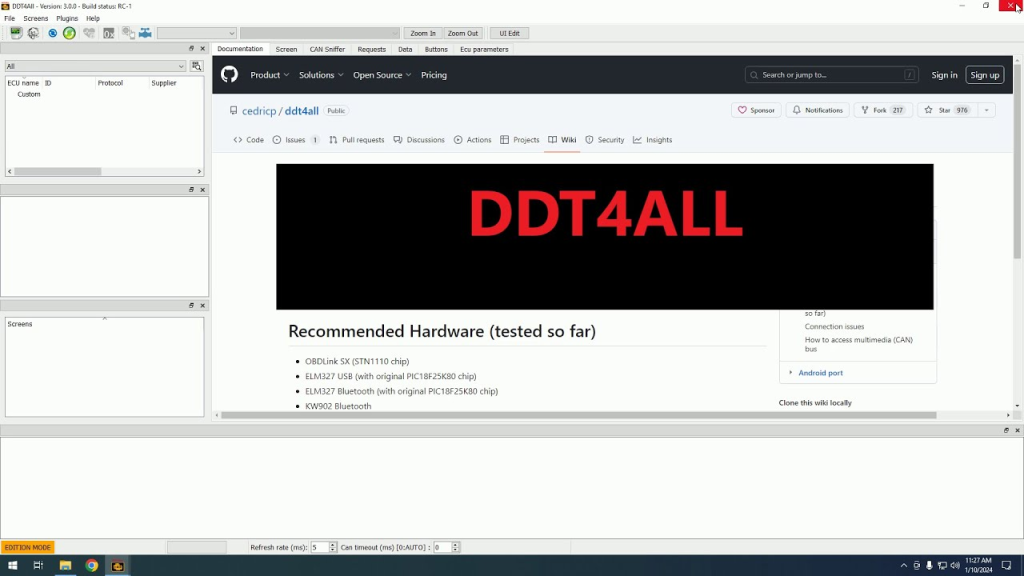Float the Screens tree panel
1024x576 pixels.
(191, 305)
